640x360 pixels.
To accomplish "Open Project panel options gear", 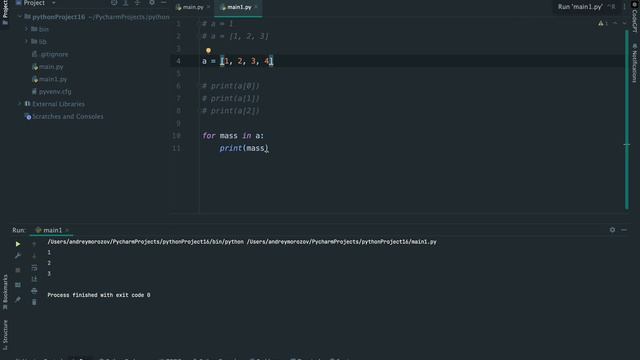I will click(152, 3).
